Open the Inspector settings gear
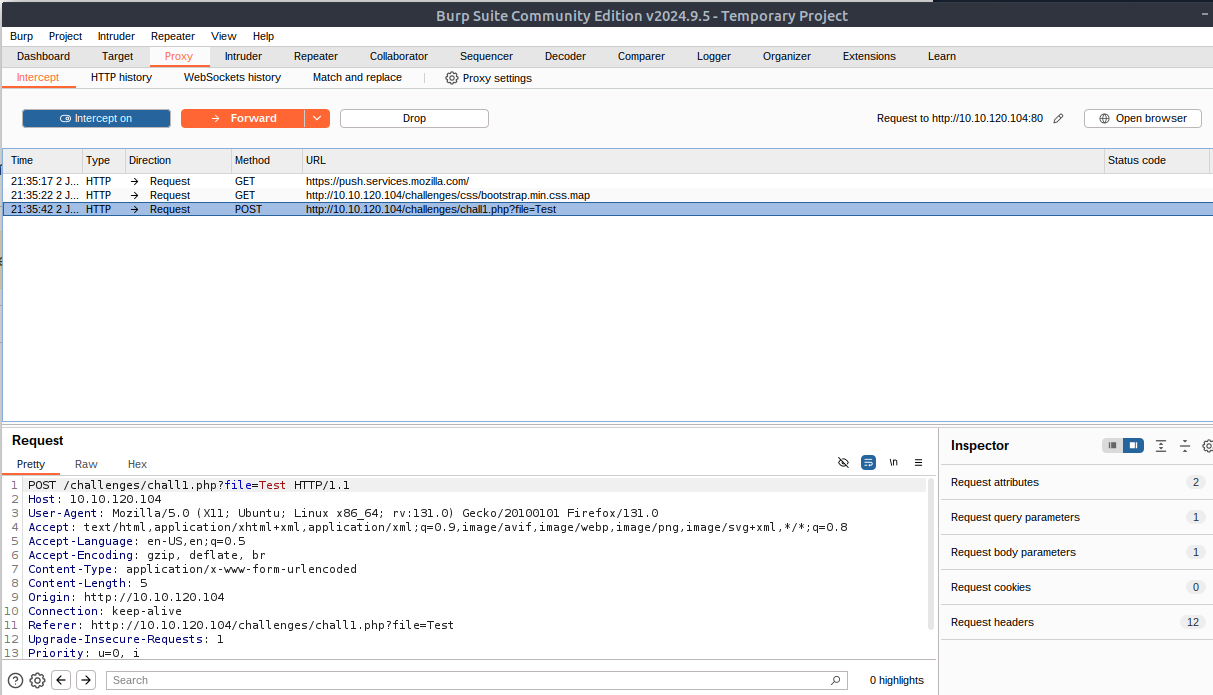 [x=1207, y=446]
